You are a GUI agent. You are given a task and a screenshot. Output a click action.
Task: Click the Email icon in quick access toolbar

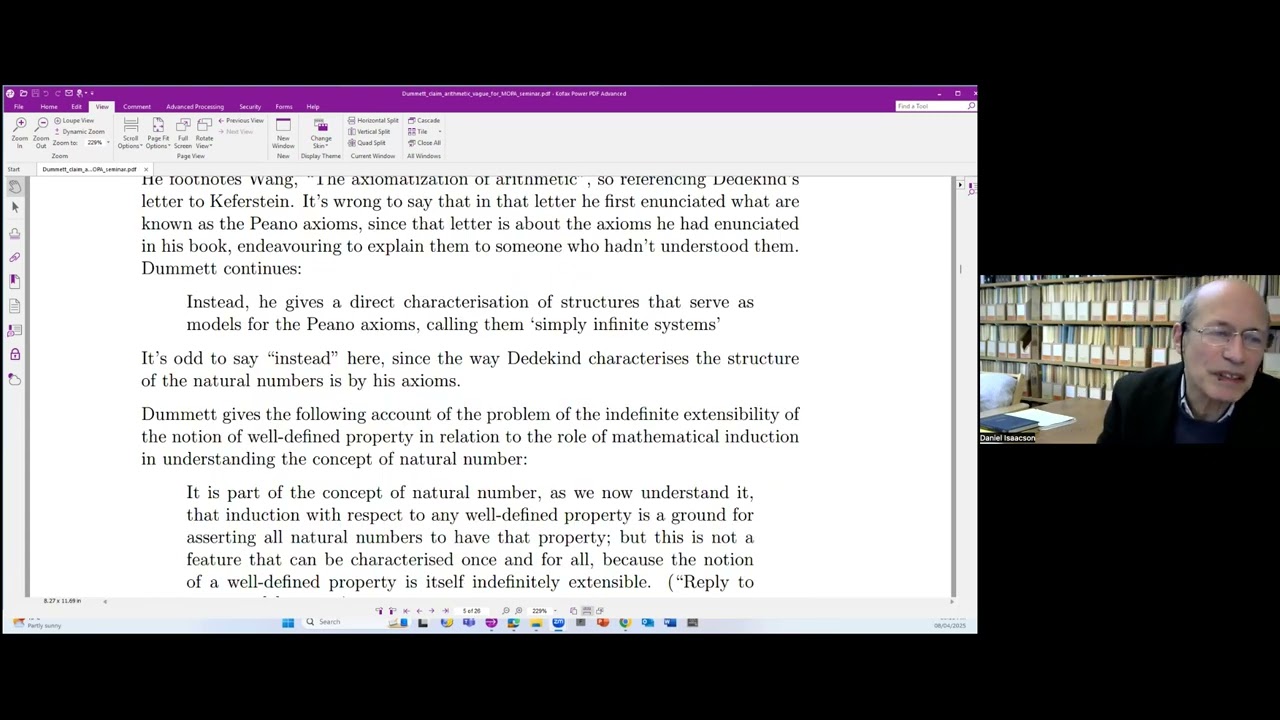point(69,93)
